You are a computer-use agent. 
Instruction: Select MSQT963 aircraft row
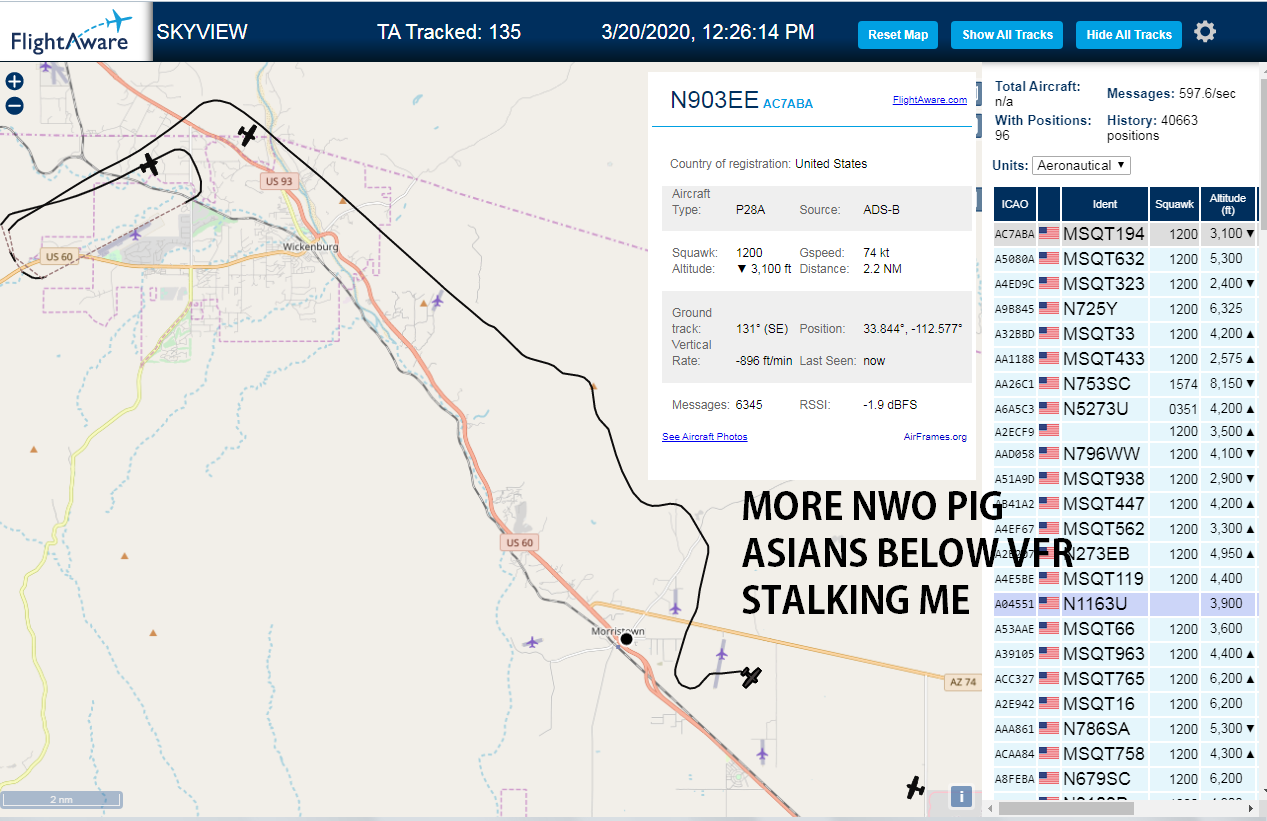coord(1125,654)
